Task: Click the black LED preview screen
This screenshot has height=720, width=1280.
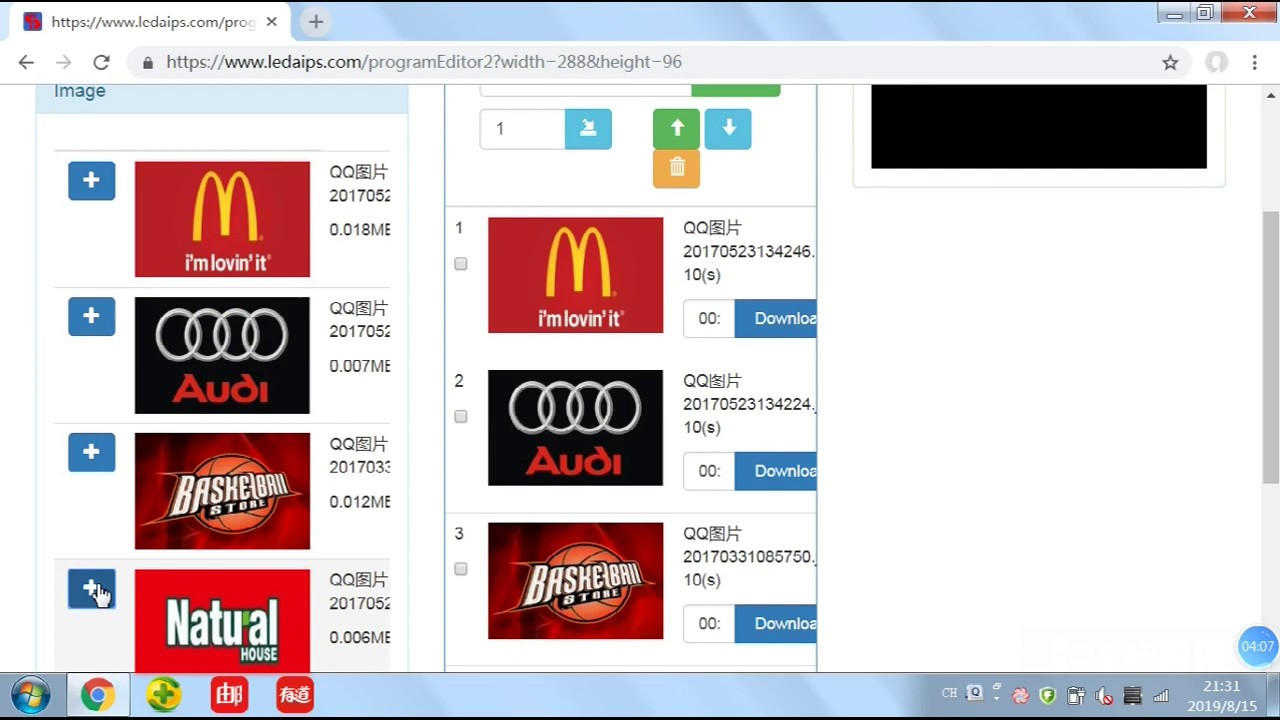Action: pyautogui.click(x=1039, y=126)
